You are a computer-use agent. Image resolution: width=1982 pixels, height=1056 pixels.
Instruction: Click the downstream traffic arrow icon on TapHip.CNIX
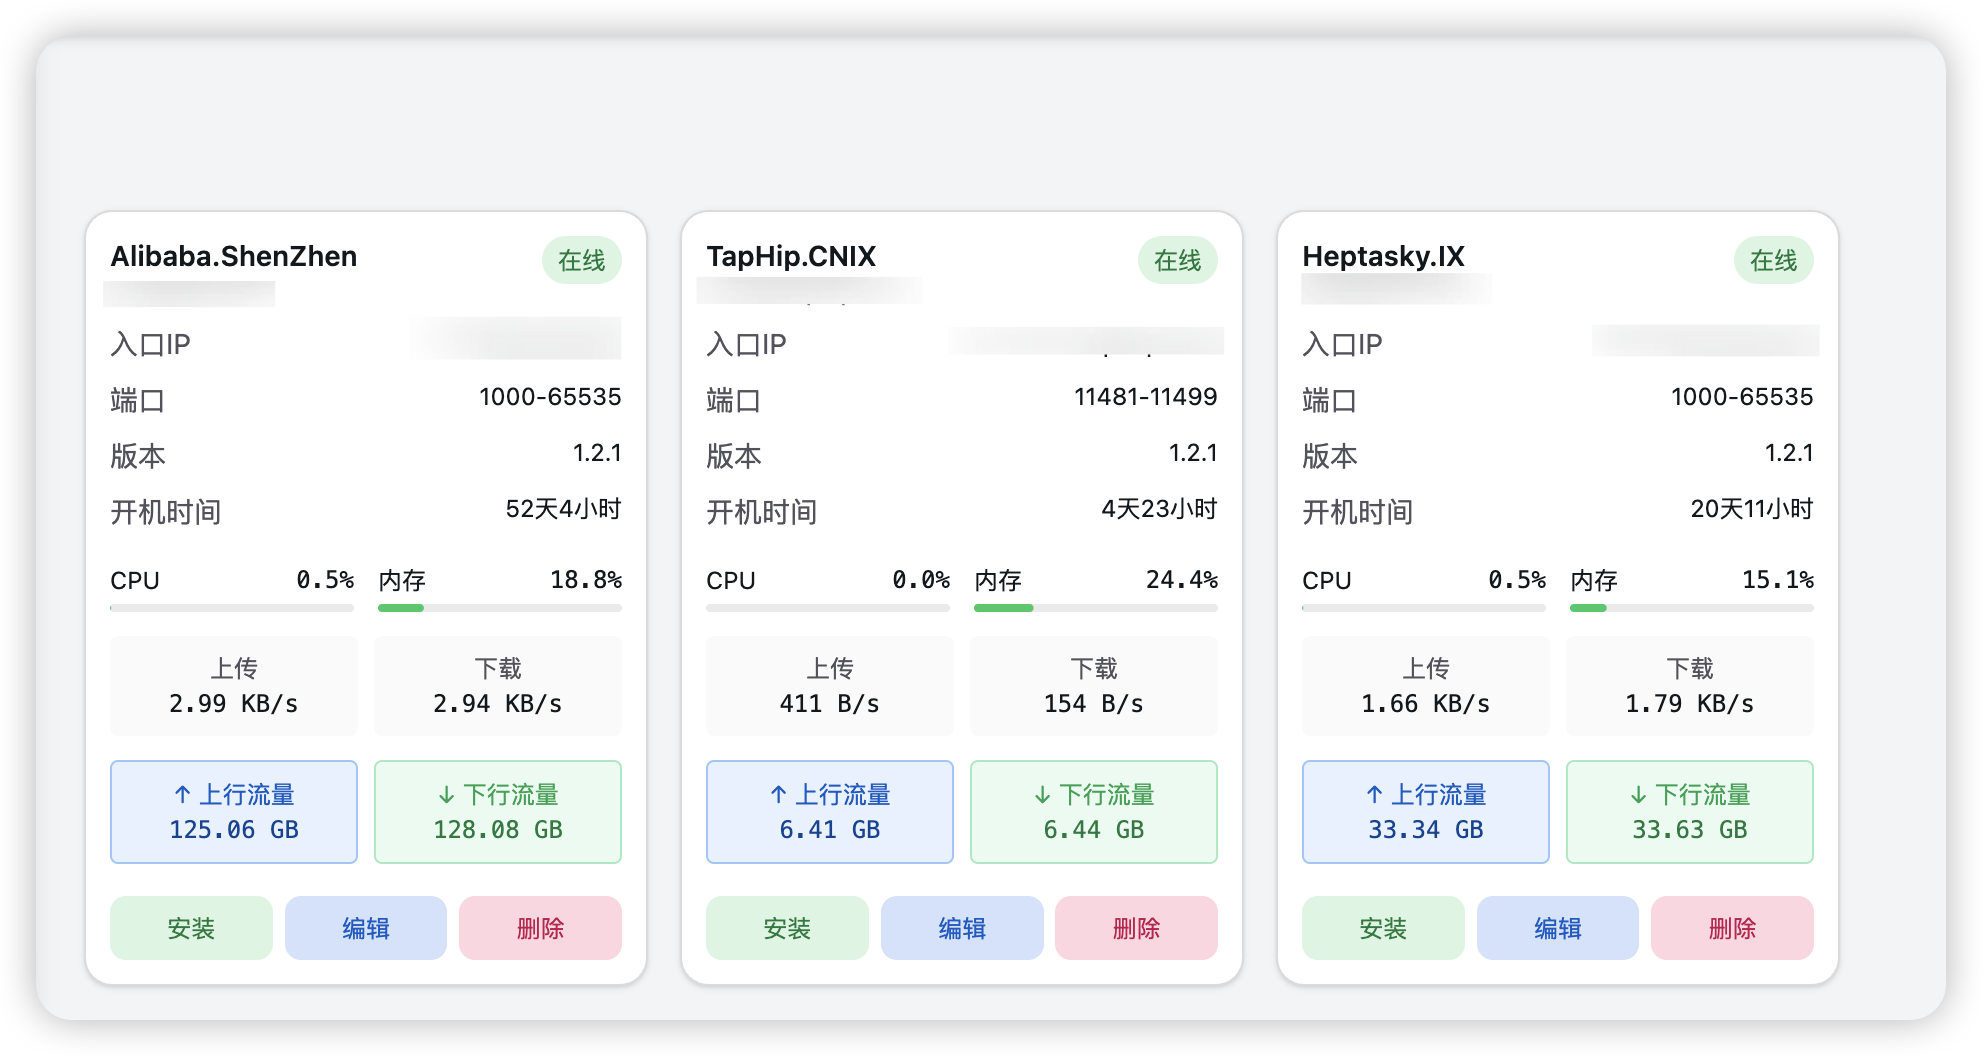pyautogui.click(x=1042, y=795)
